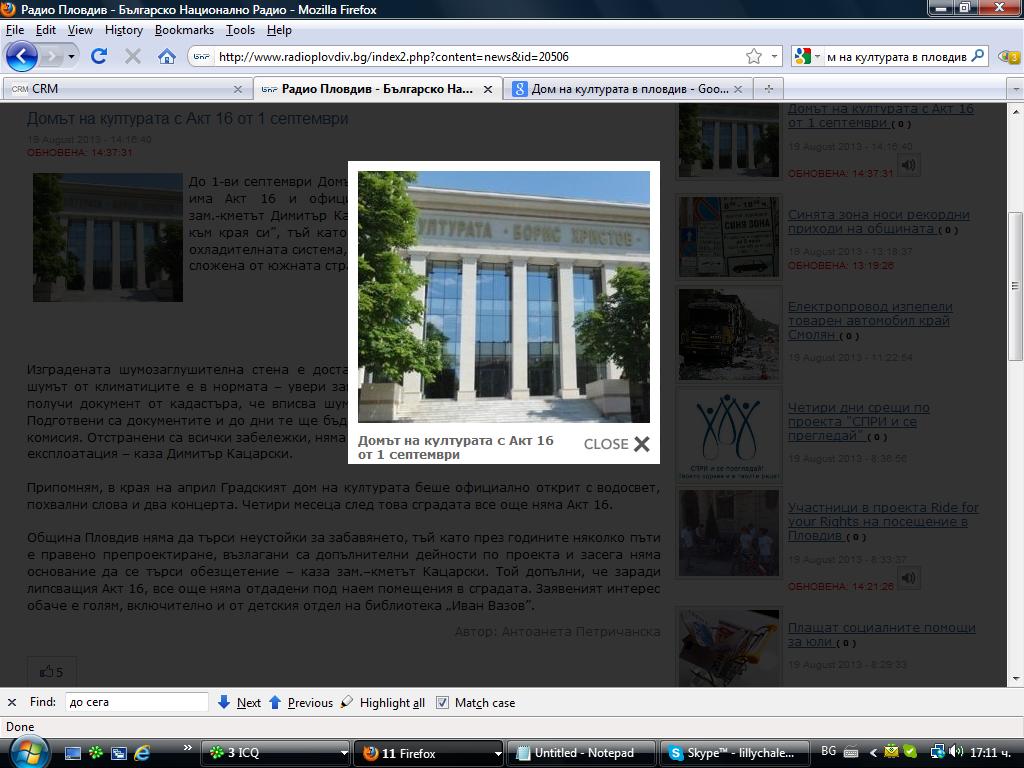Screen dimensions: 1024x768
Task: Close the image lightbox with CLOSE X
Action: tap(616, 444)
